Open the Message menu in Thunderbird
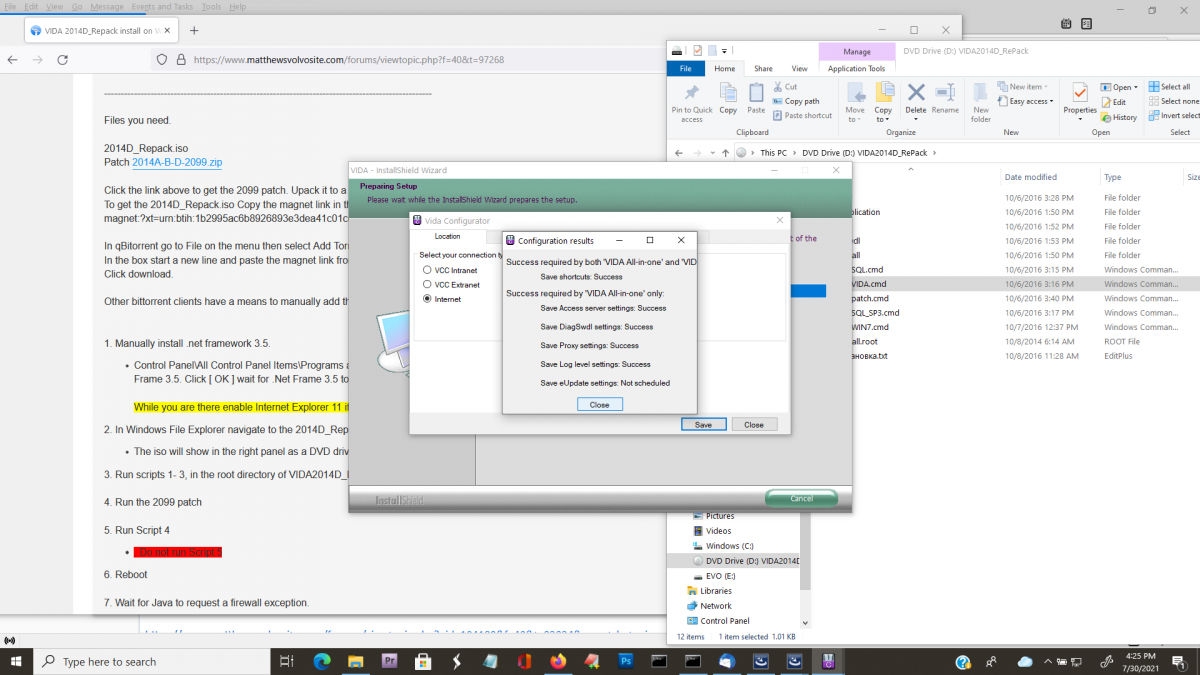Screen dimensions: 1200x675 (107, 6)
